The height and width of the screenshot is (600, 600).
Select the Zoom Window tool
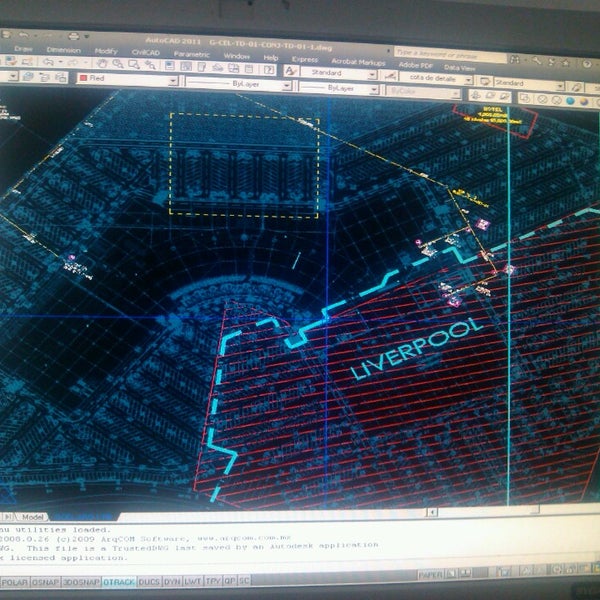point(134,64)
